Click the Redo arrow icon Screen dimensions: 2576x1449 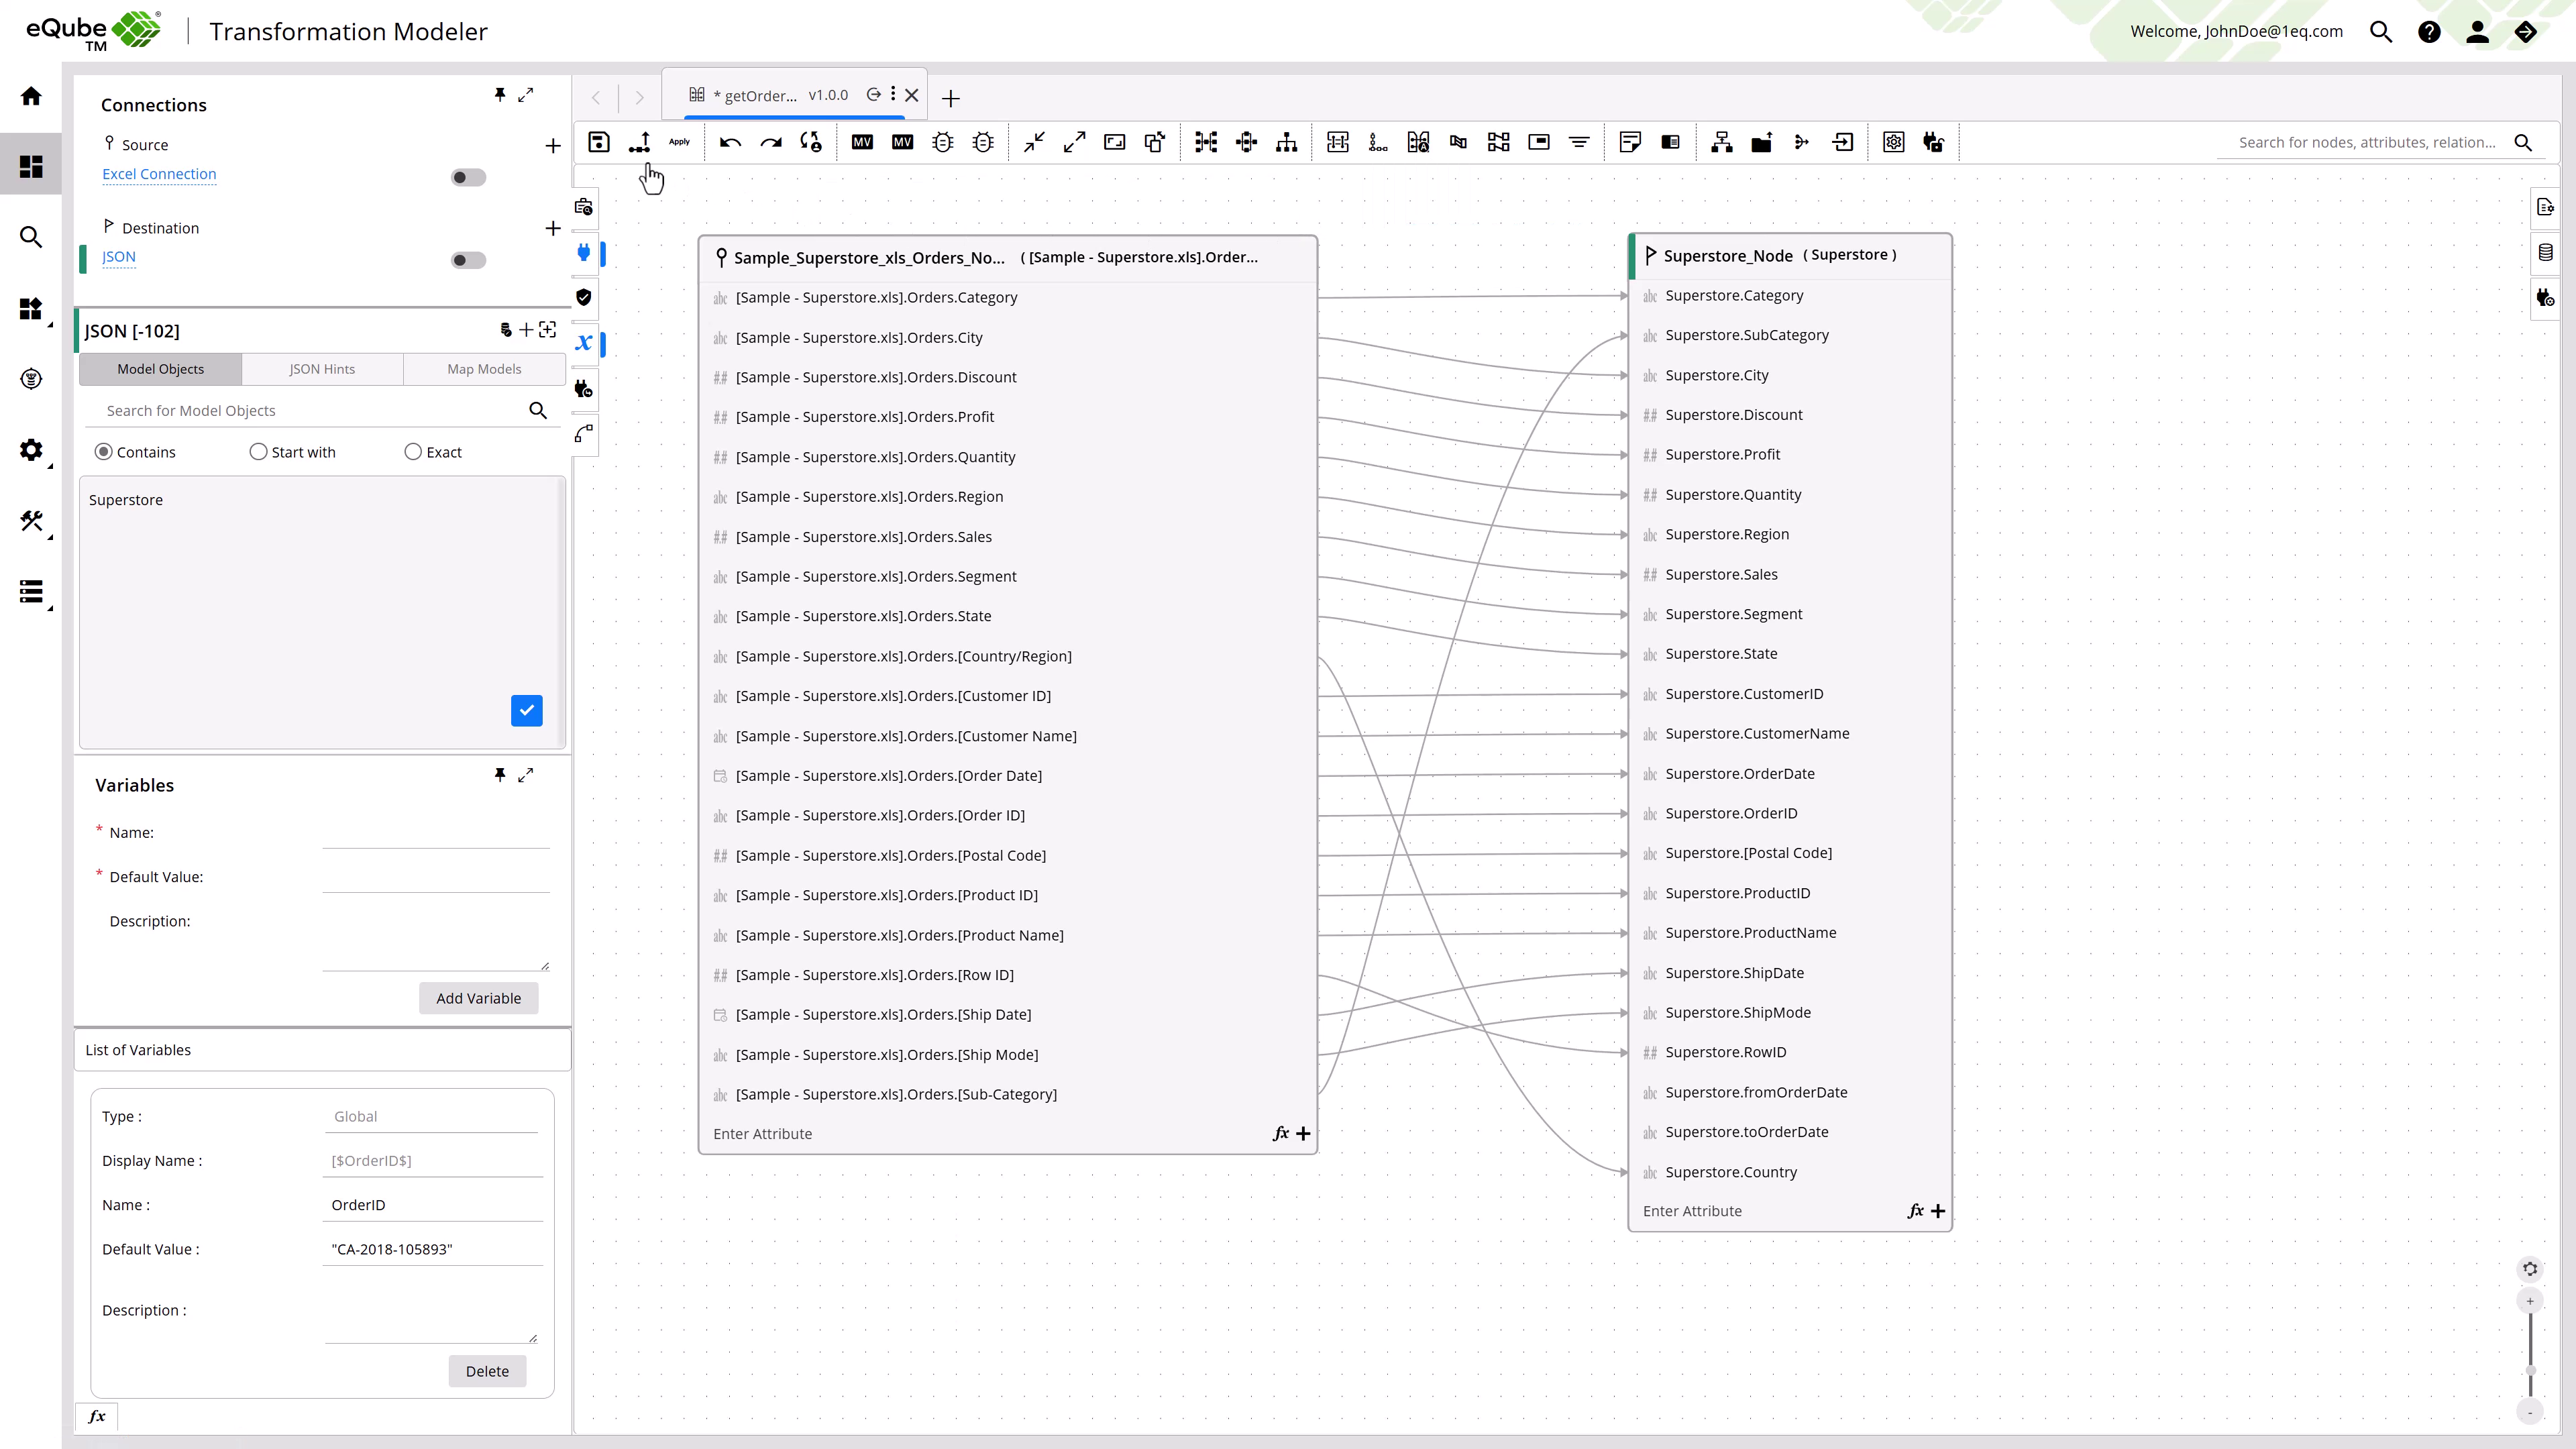pos(770,142)
